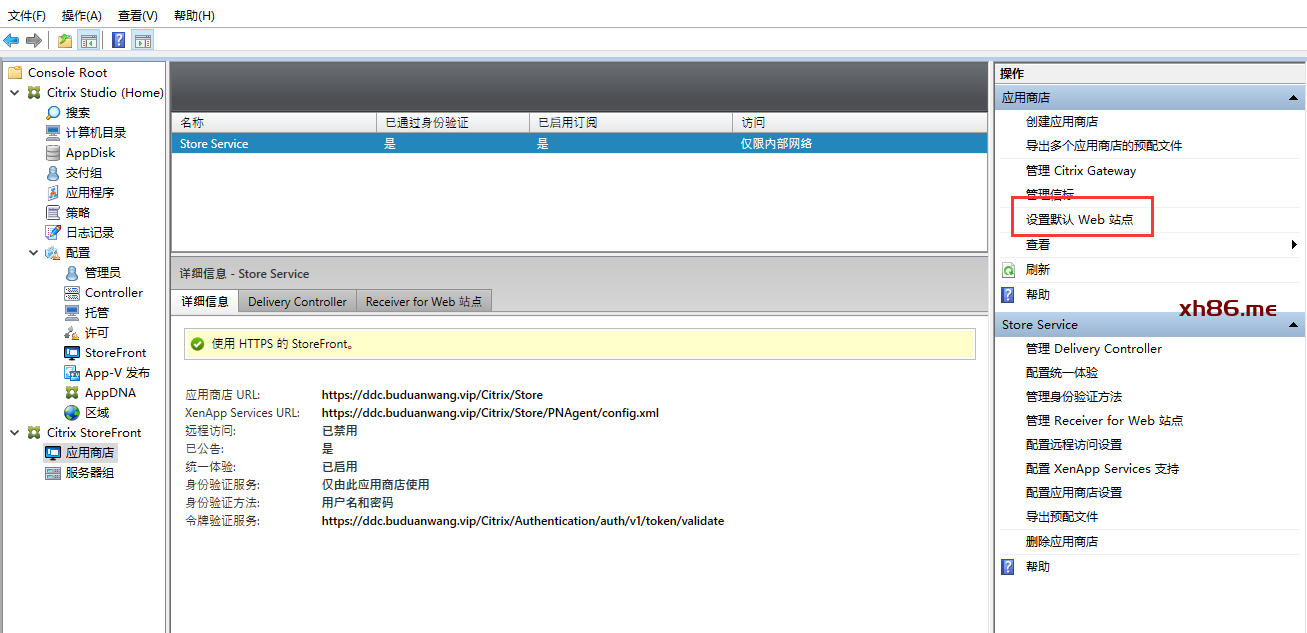Click the Back arrow toolbar icon
Image resolution: width=1307 pixels, height=633 pixels.
tap(11, 40)
